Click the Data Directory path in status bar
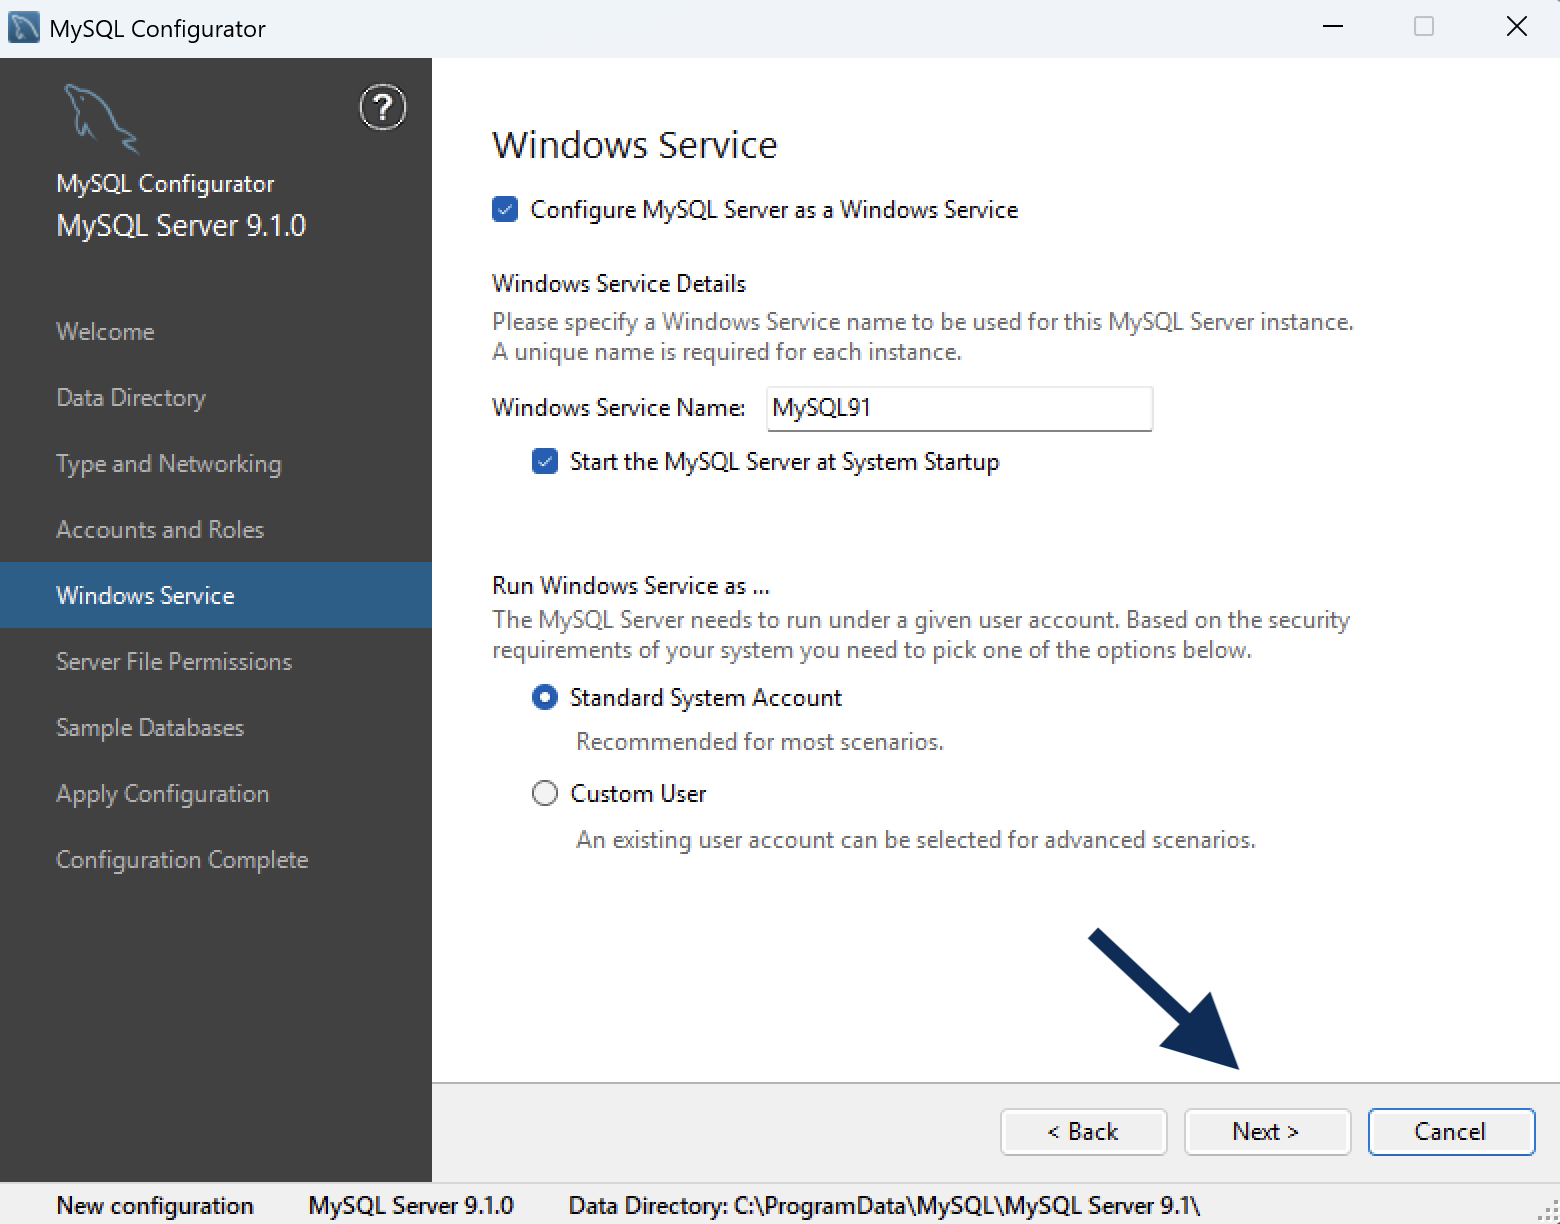 point(884,1206)
